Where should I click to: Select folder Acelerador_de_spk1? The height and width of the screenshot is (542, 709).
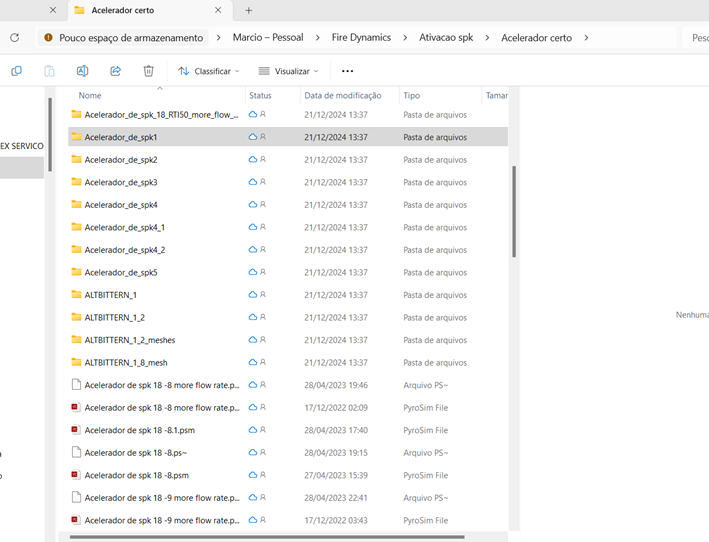click(288, 137)
